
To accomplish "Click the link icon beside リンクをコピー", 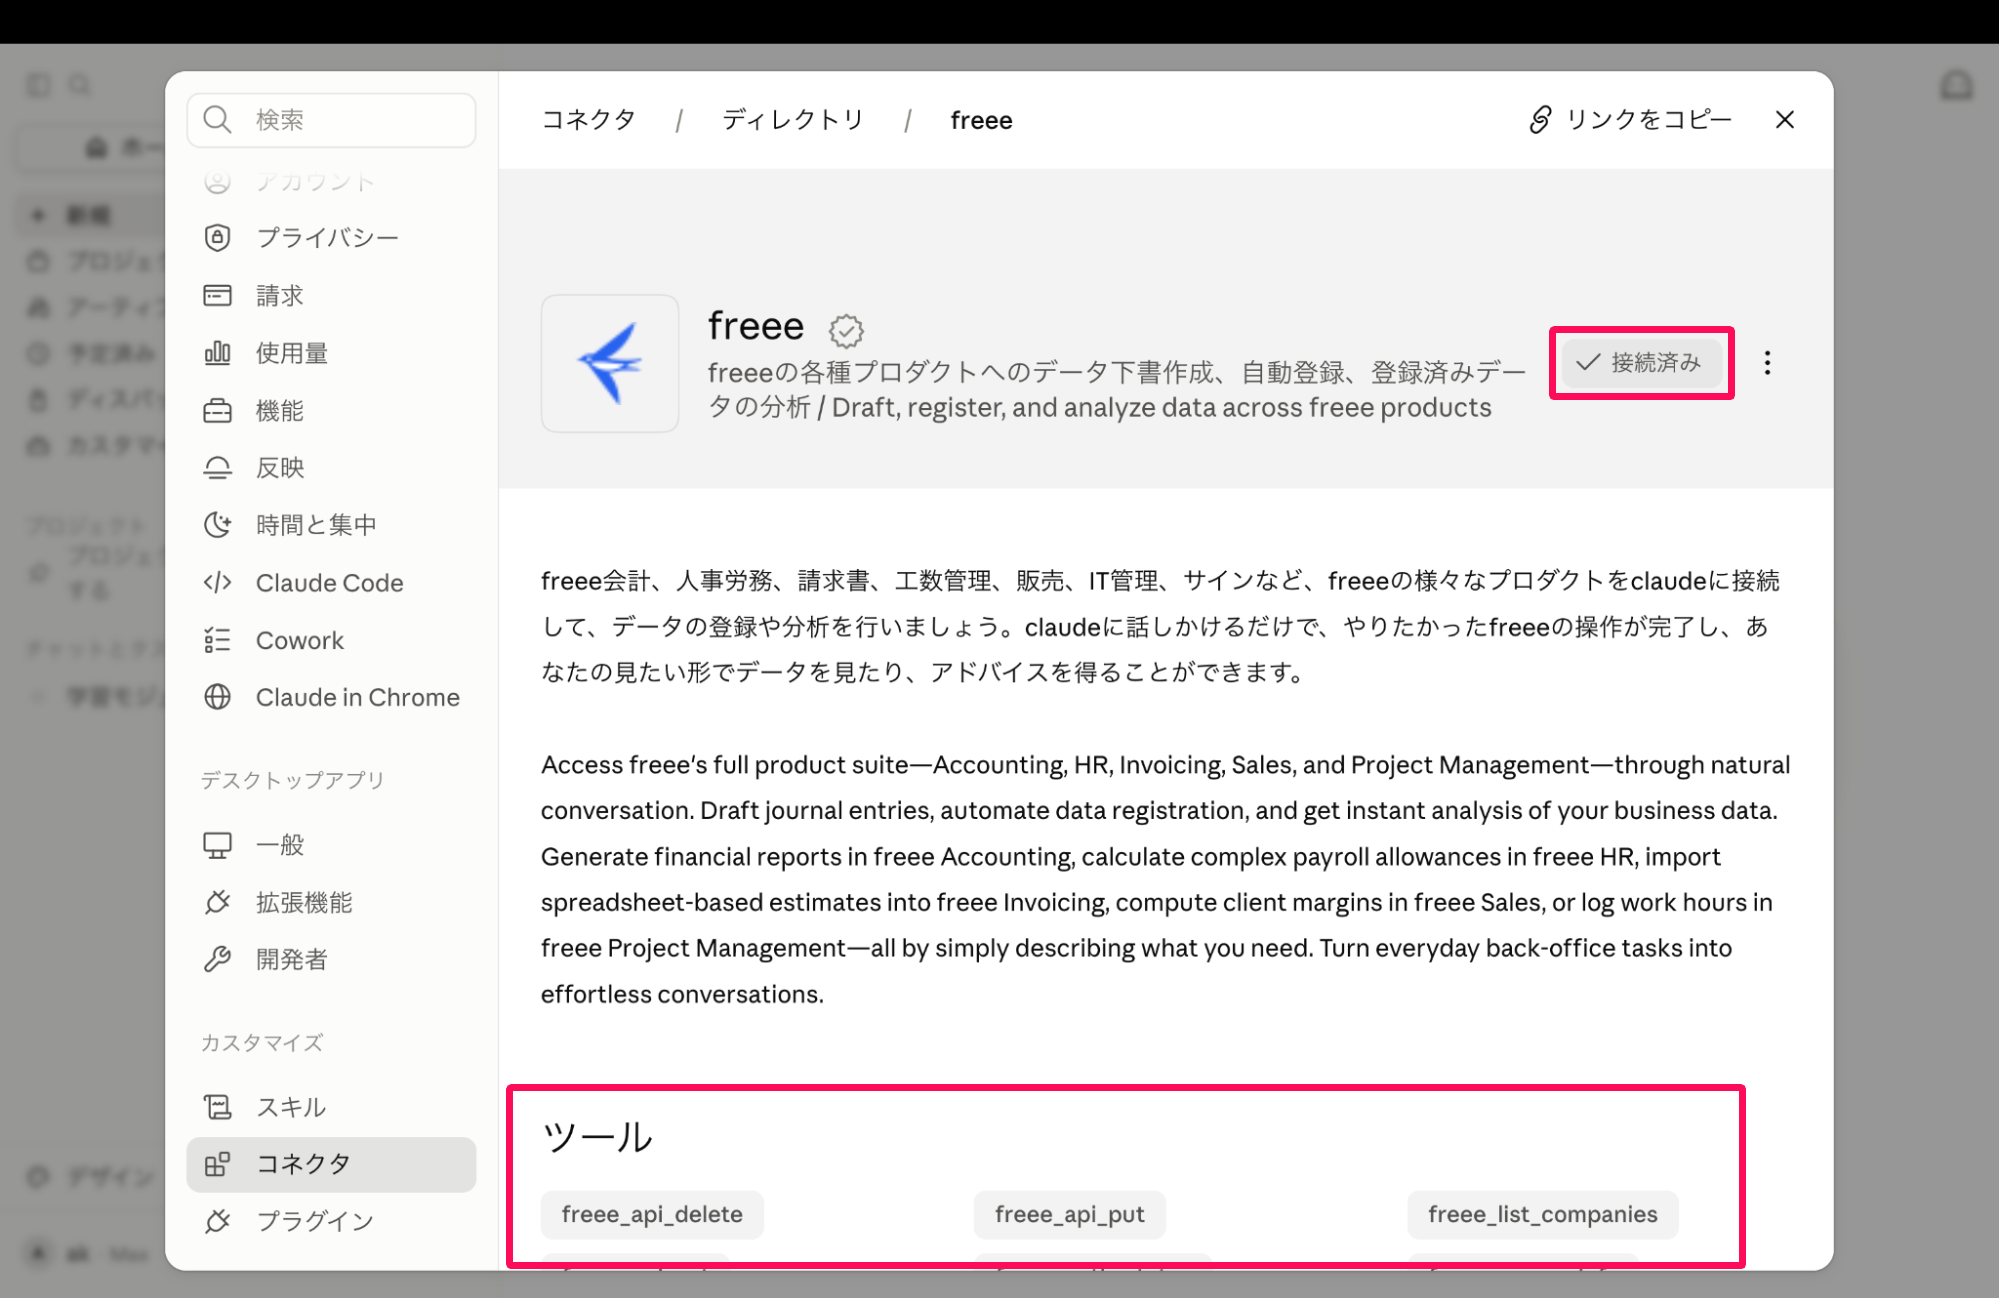I will 1540,120.
